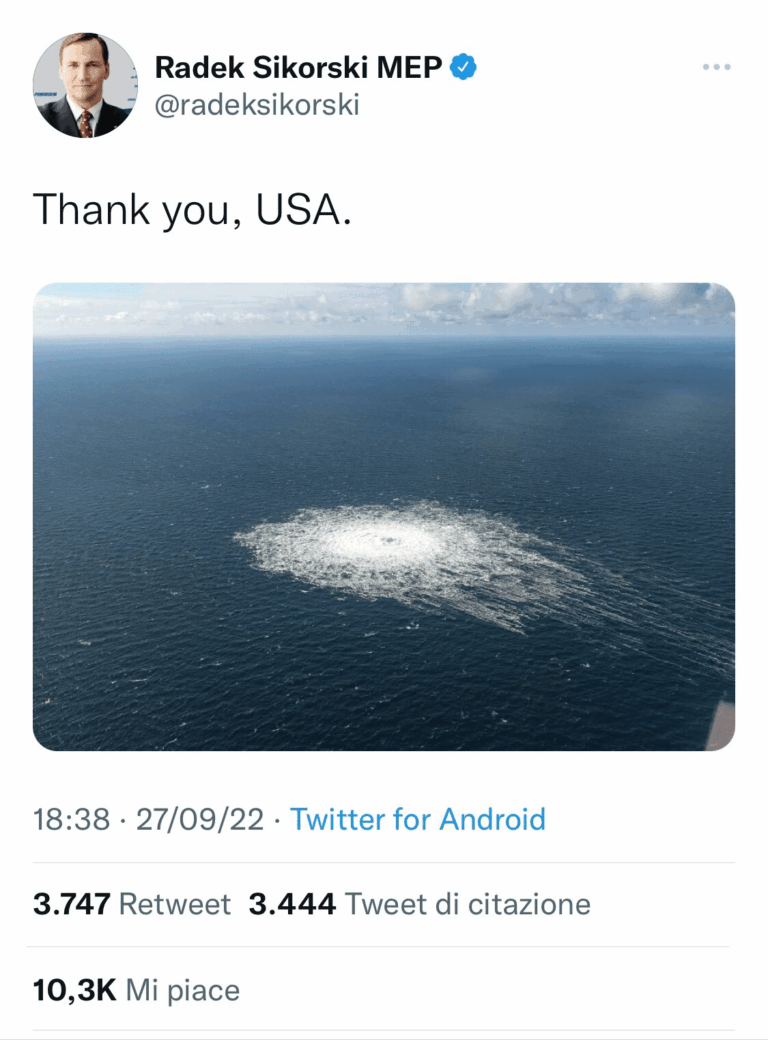768x1040 pixels.
Task: Open the attached ocean photo full screen
Action: [x=384, y=515]
